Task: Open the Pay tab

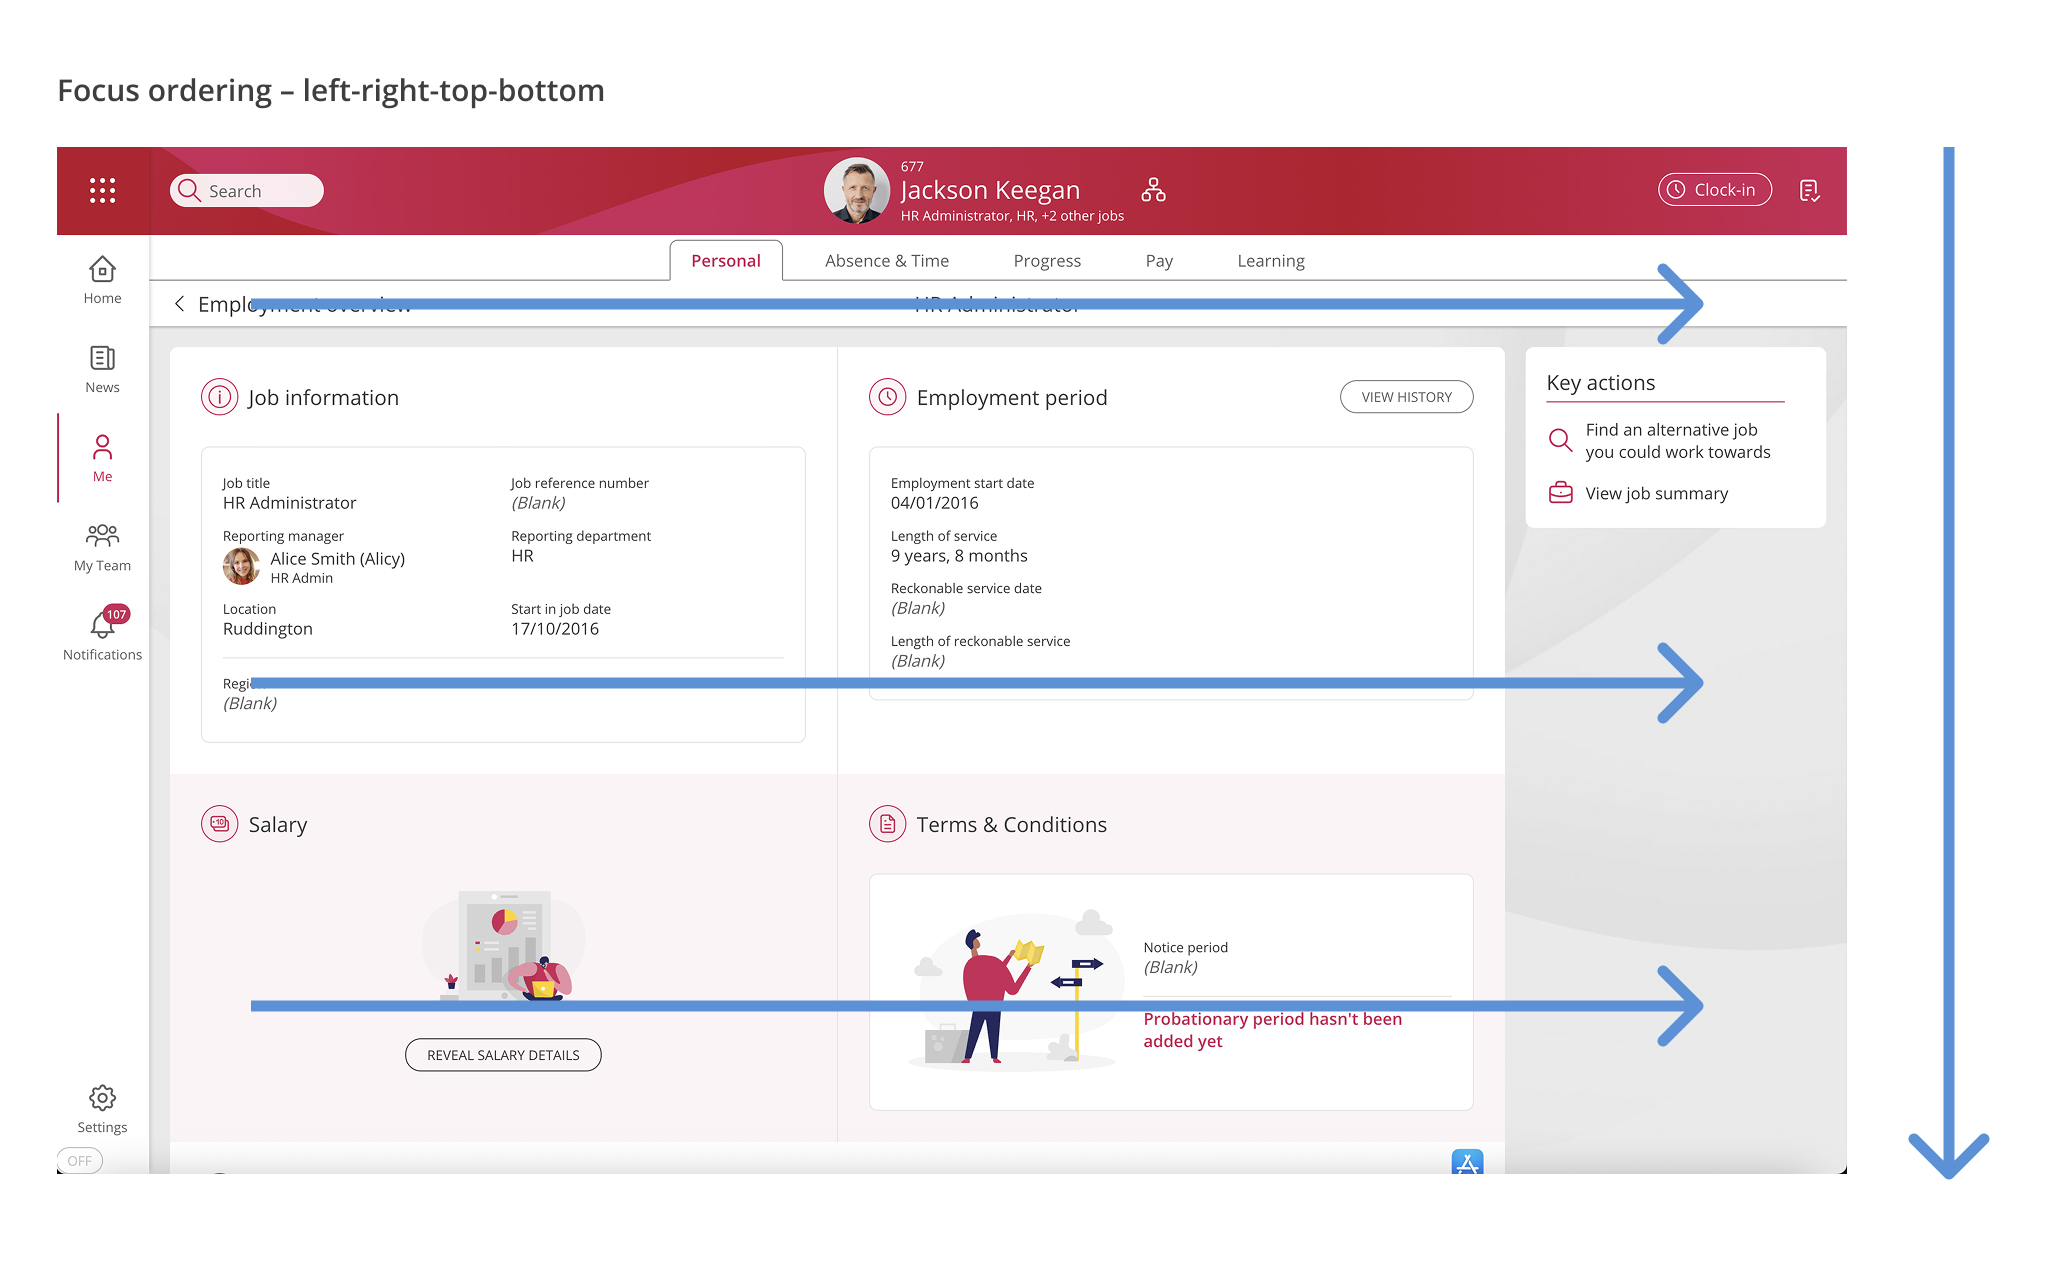Action: point(1158,261)
